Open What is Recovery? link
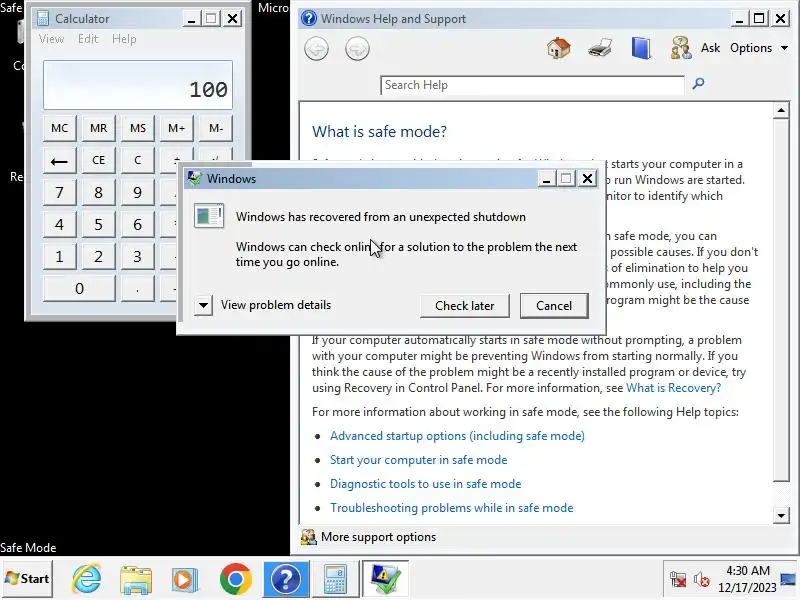800x600 pixels. click(673, 388)
